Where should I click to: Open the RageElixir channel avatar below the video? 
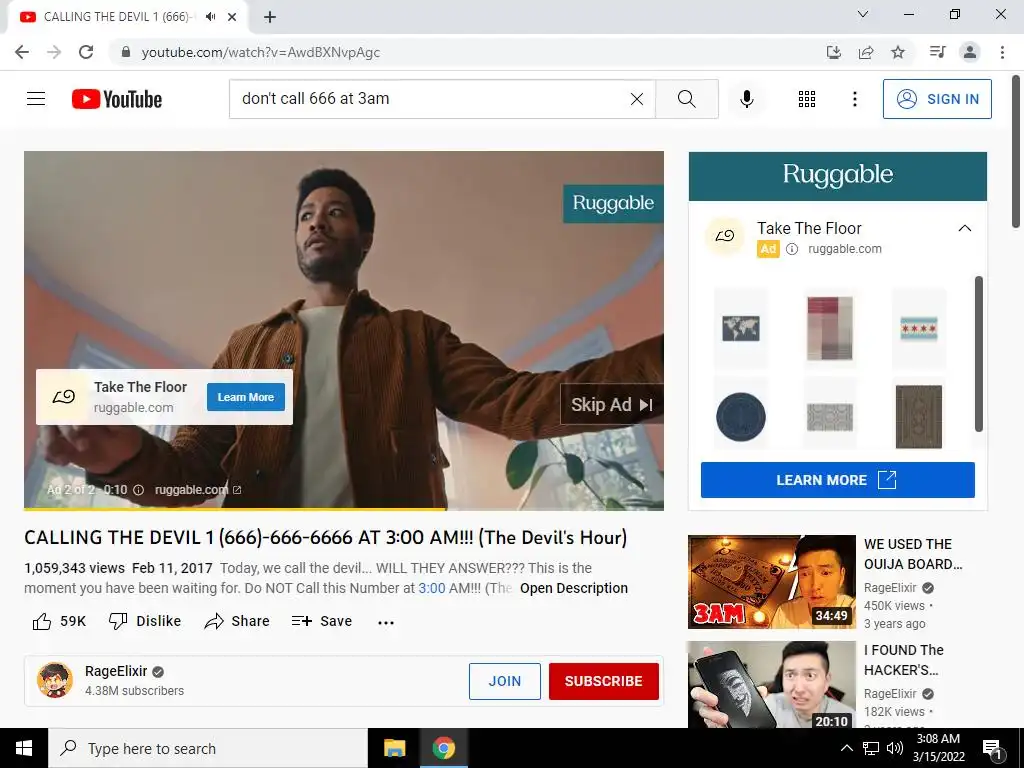pyautogui.click(x=55, y=680)
